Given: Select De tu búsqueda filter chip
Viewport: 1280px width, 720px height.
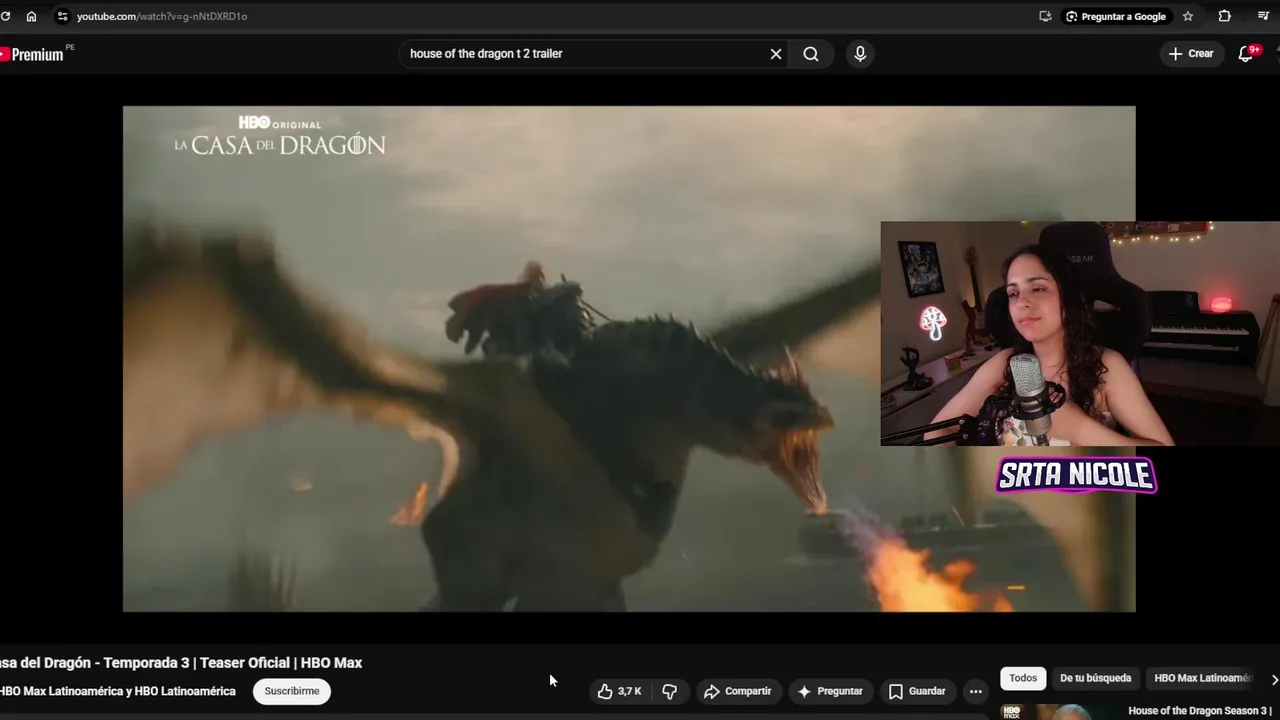Looking at the screenshot, I should coord(1096,678).
